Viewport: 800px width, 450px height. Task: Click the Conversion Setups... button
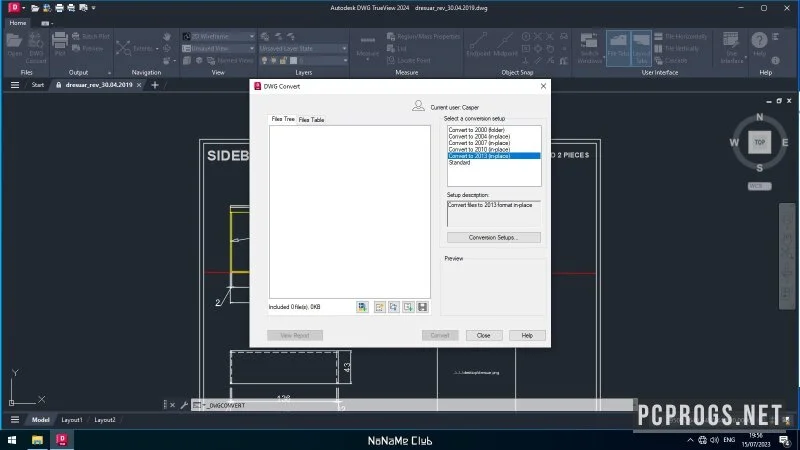click(x=493, y=237)
